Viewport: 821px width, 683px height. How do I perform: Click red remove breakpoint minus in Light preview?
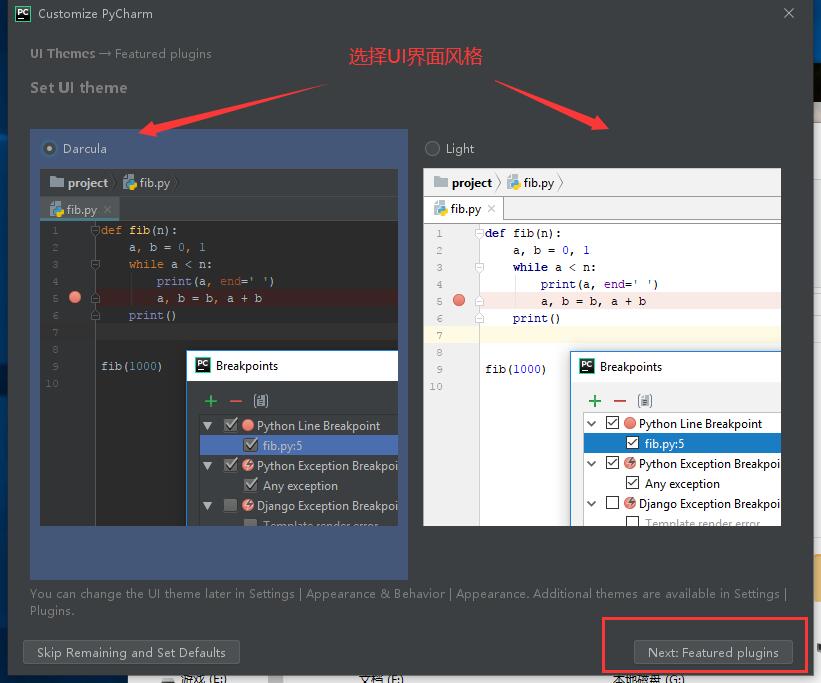620,401
